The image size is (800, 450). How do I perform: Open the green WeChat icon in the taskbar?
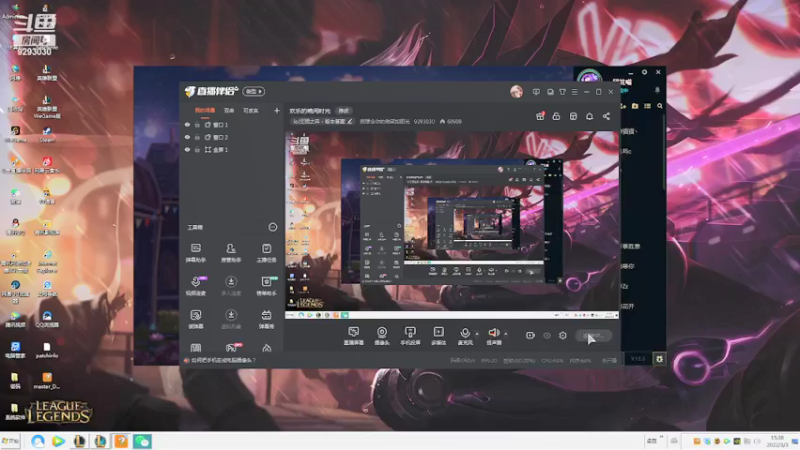tap(142, 441)
